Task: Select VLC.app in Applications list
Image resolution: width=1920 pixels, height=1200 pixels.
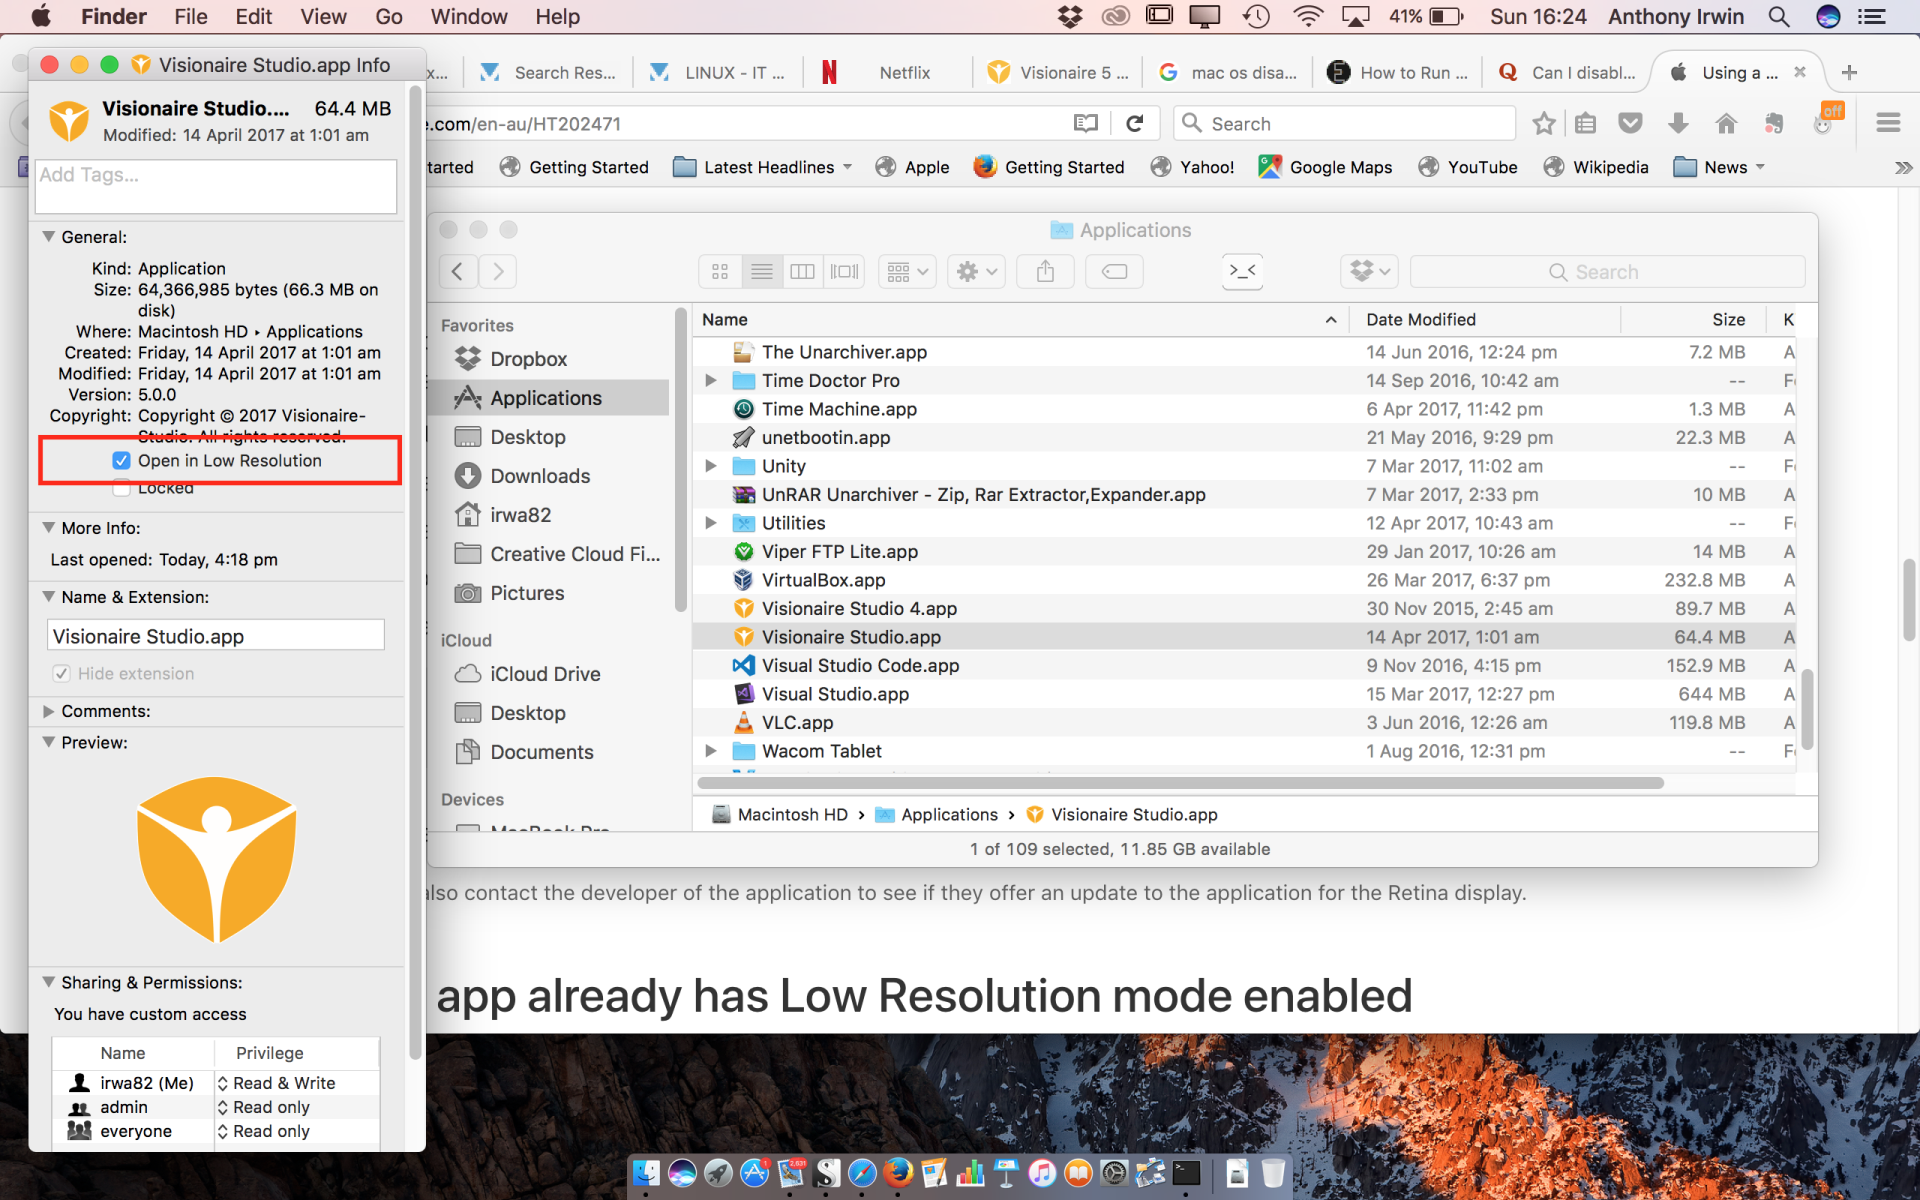Action: (x=1243, y=722)
